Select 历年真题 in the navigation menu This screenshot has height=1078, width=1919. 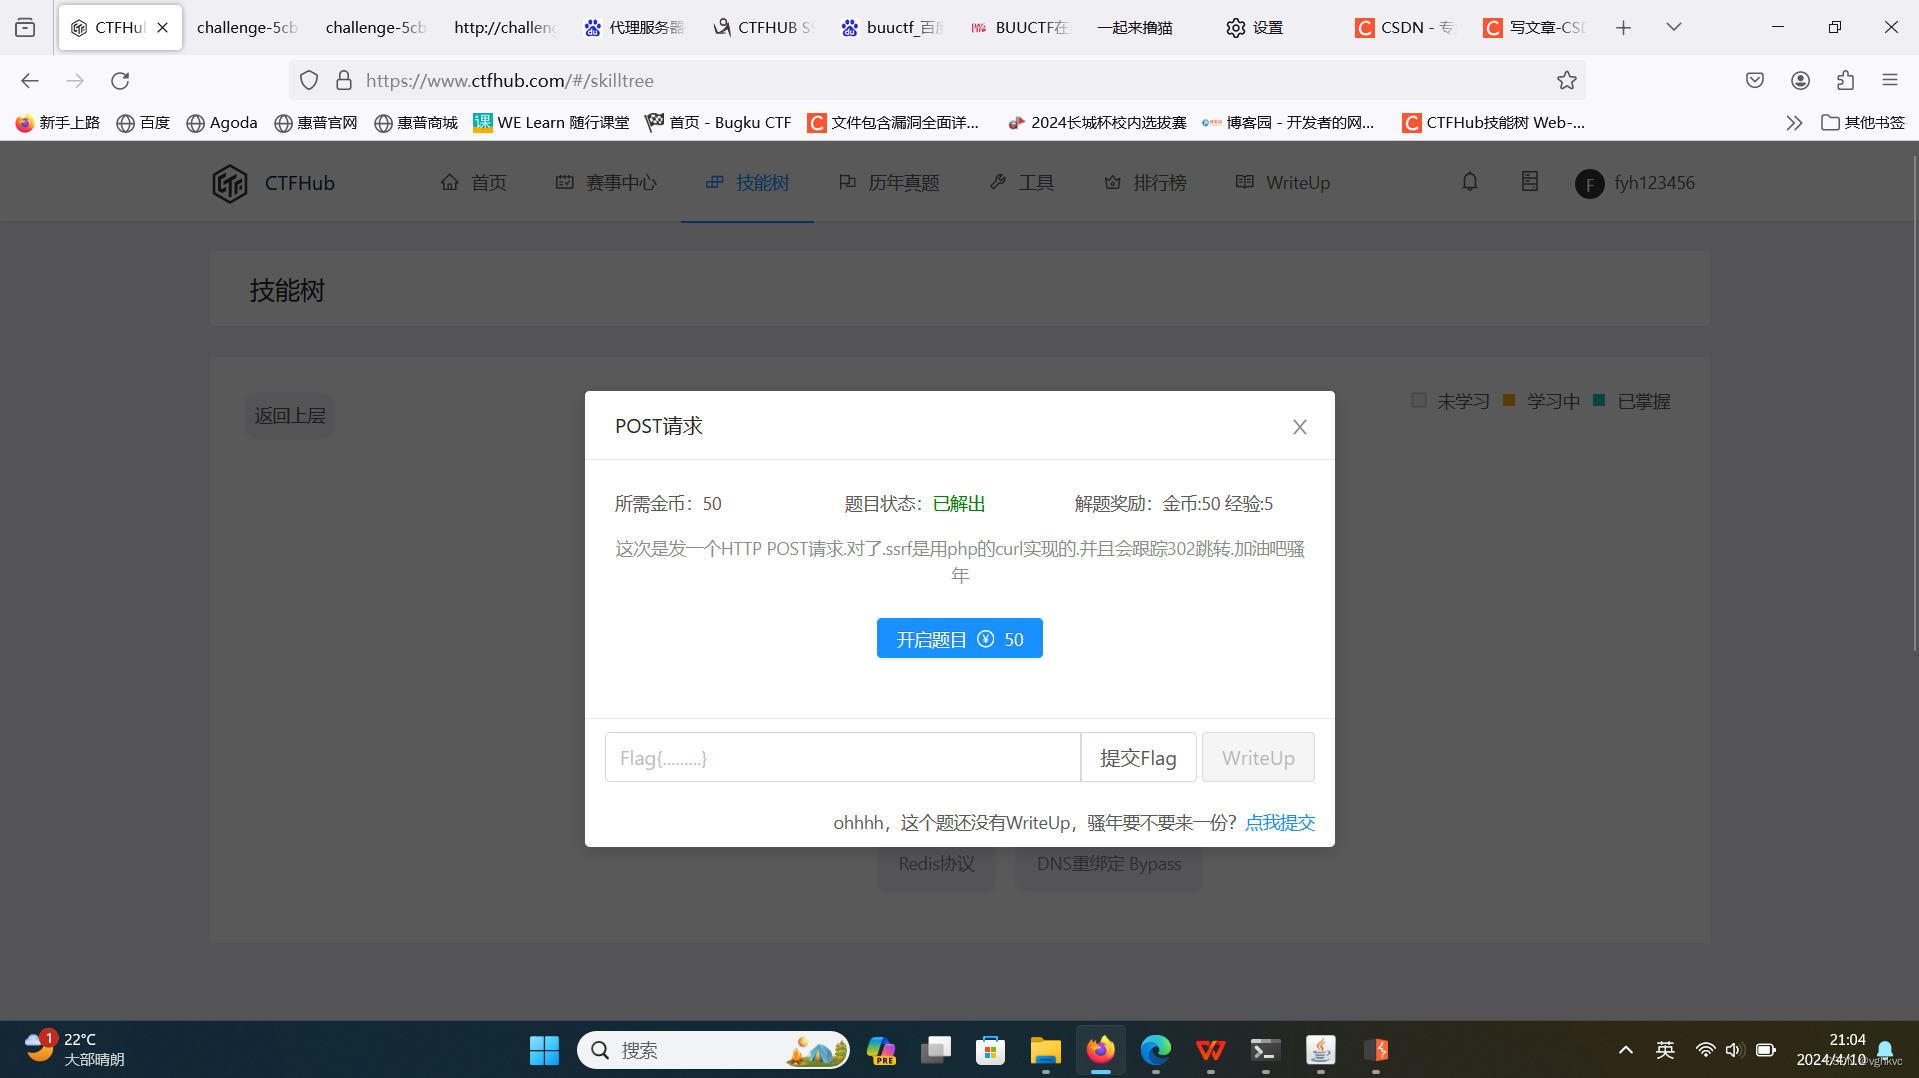coord(902,182)
